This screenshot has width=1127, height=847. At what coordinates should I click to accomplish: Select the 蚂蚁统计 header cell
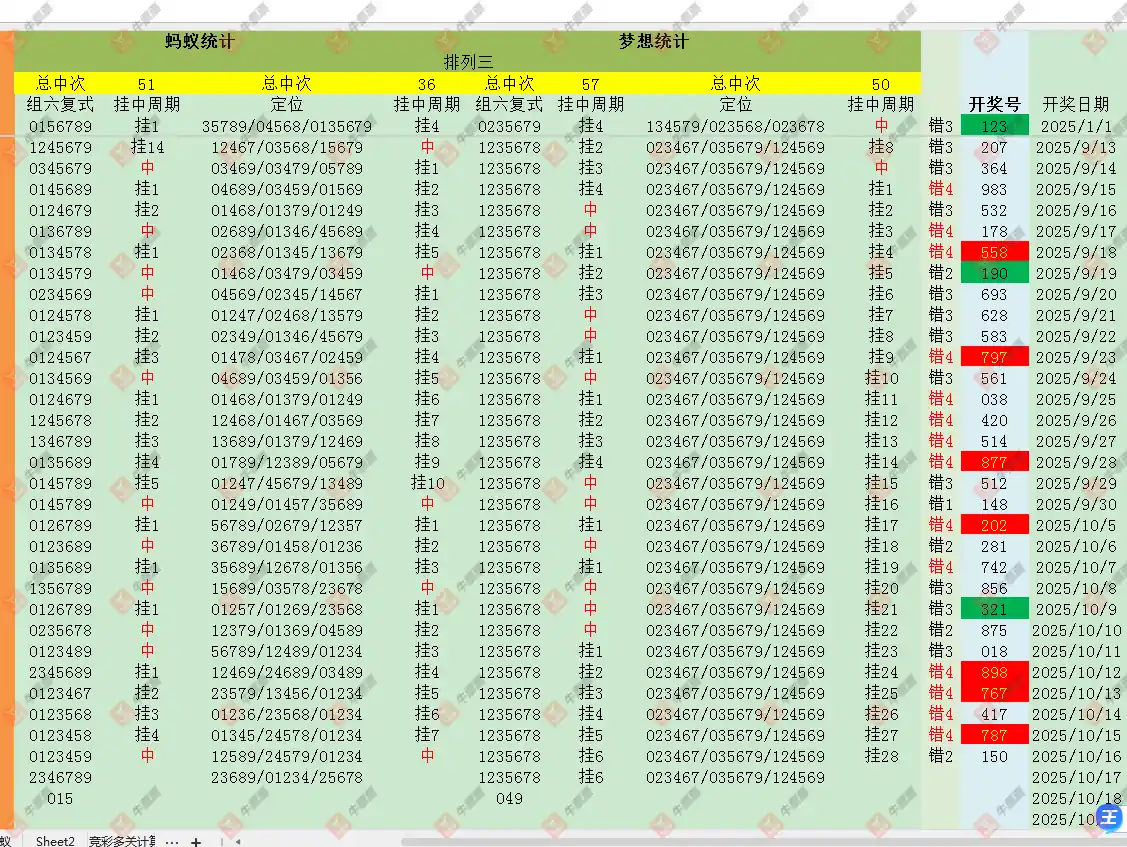(x=200, y=42)
